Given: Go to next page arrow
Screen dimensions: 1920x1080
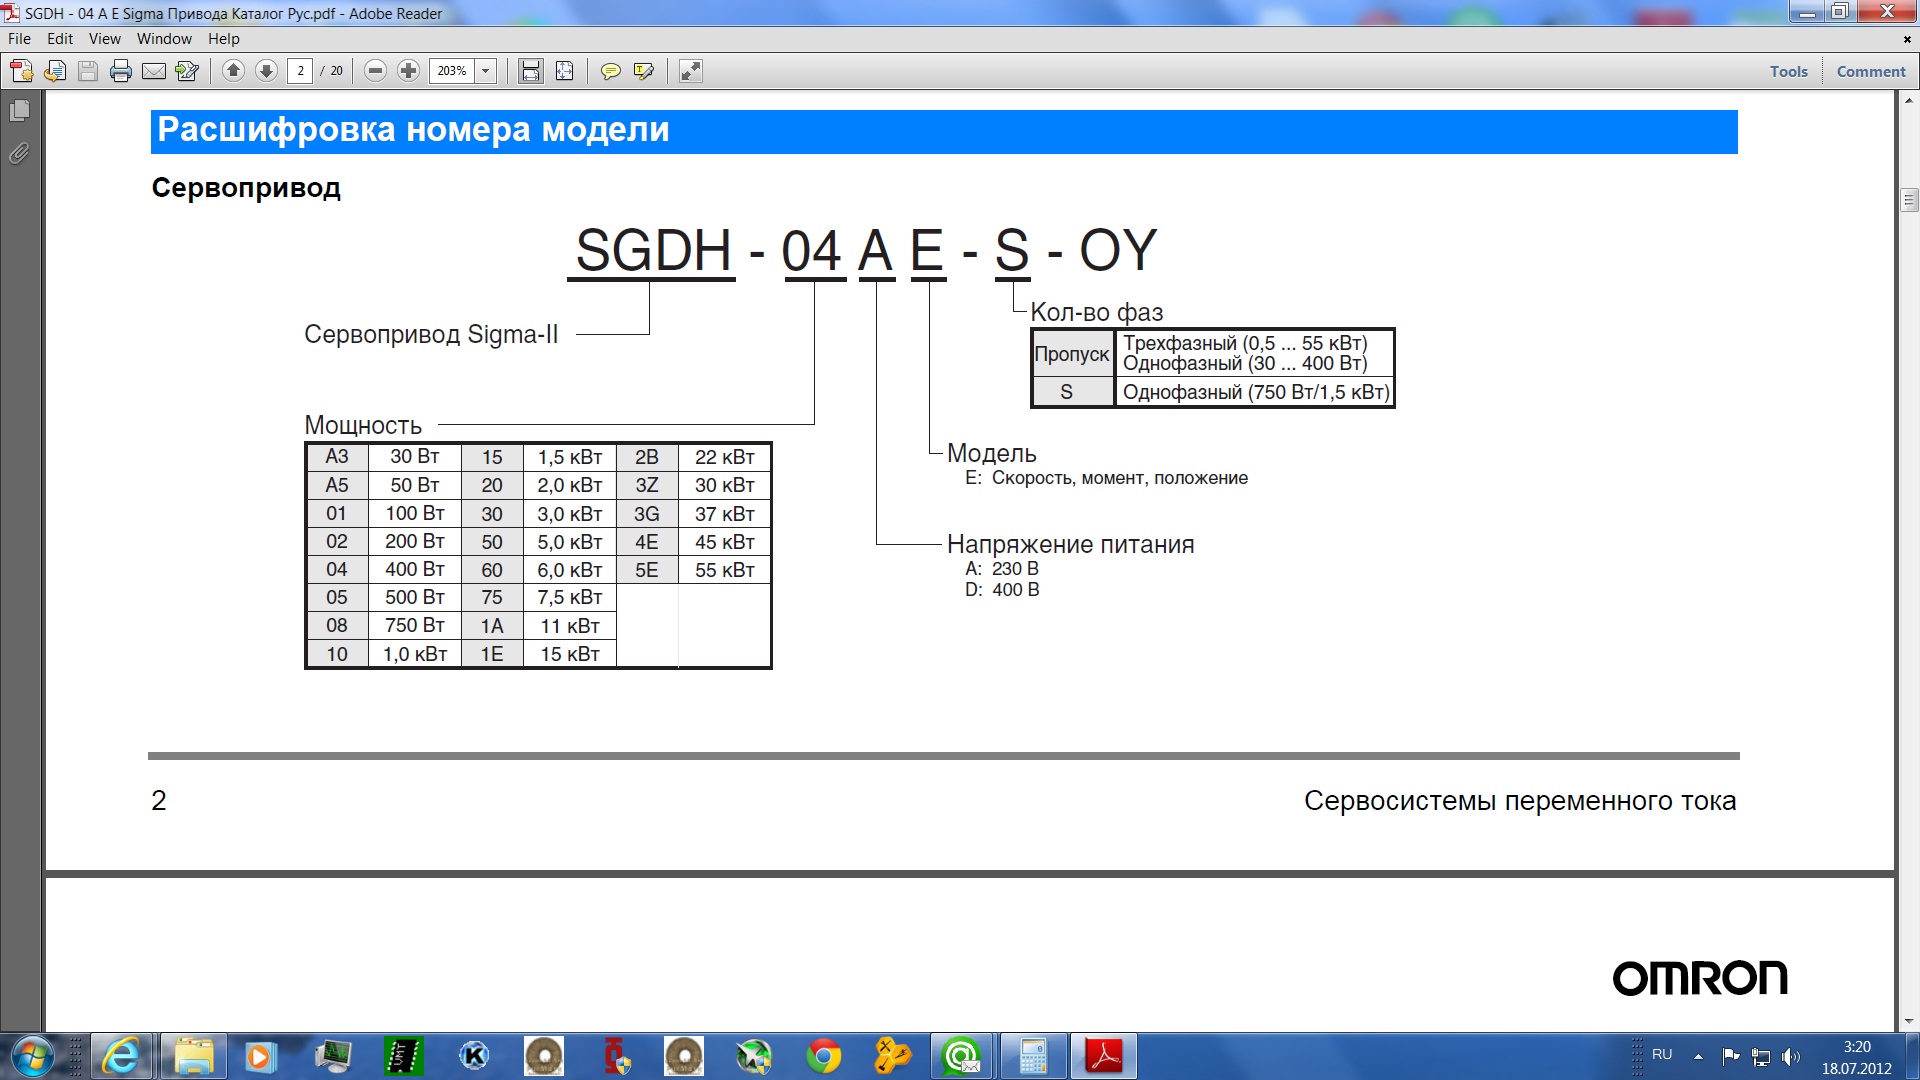Looking at the screenshot, I should (266, 71).
